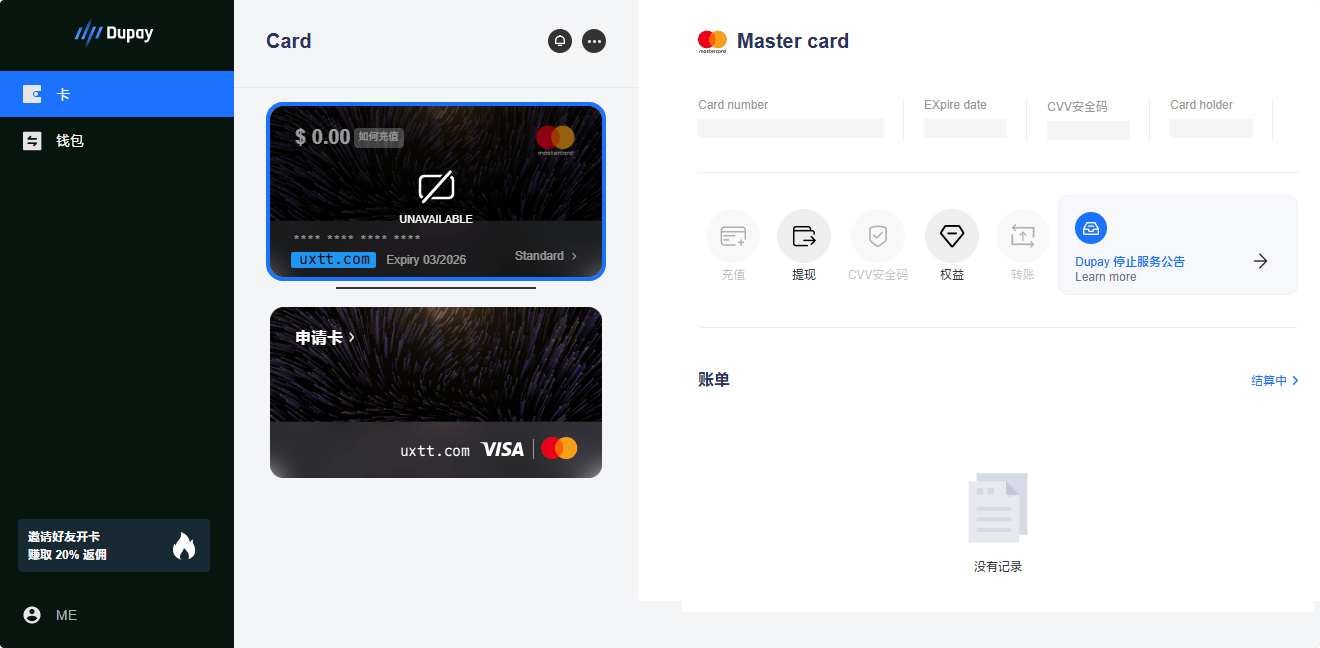Click arrow on the service notice banner
Image resolution: width=1320 pixels, height=648 pixels.
tap(1261, 261)
